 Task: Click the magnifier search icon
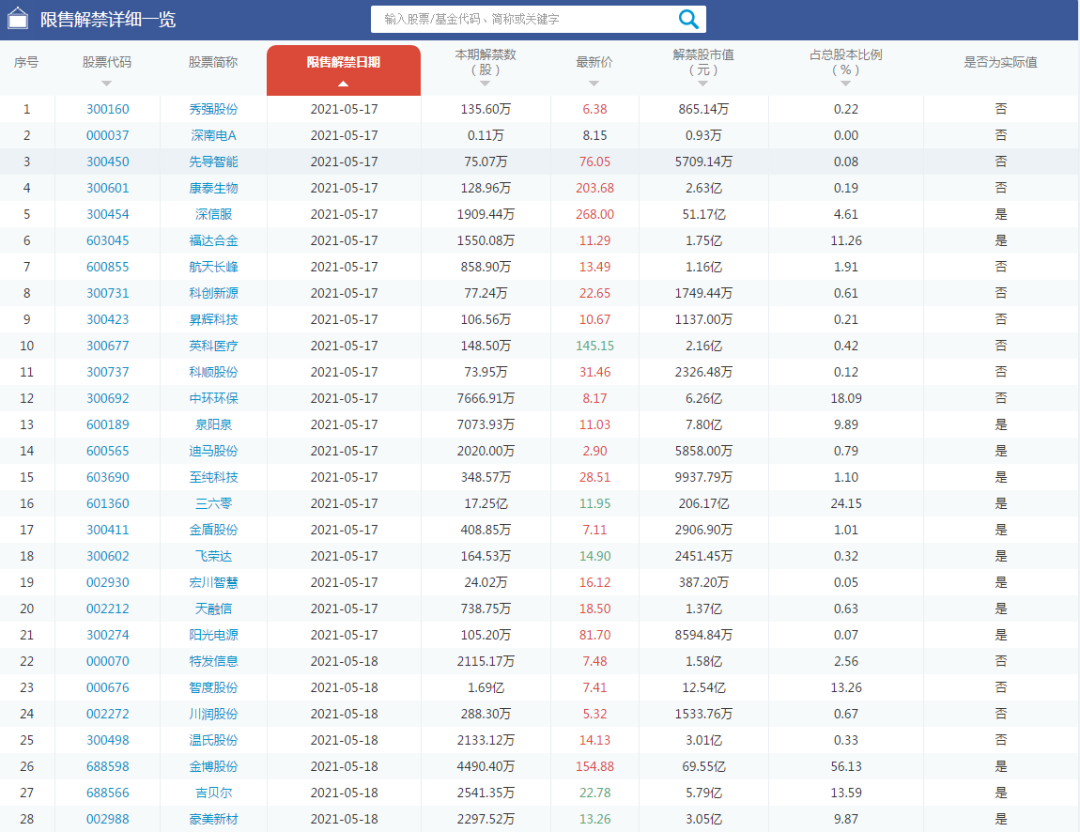pyautogui.click(x=688, y=19)
